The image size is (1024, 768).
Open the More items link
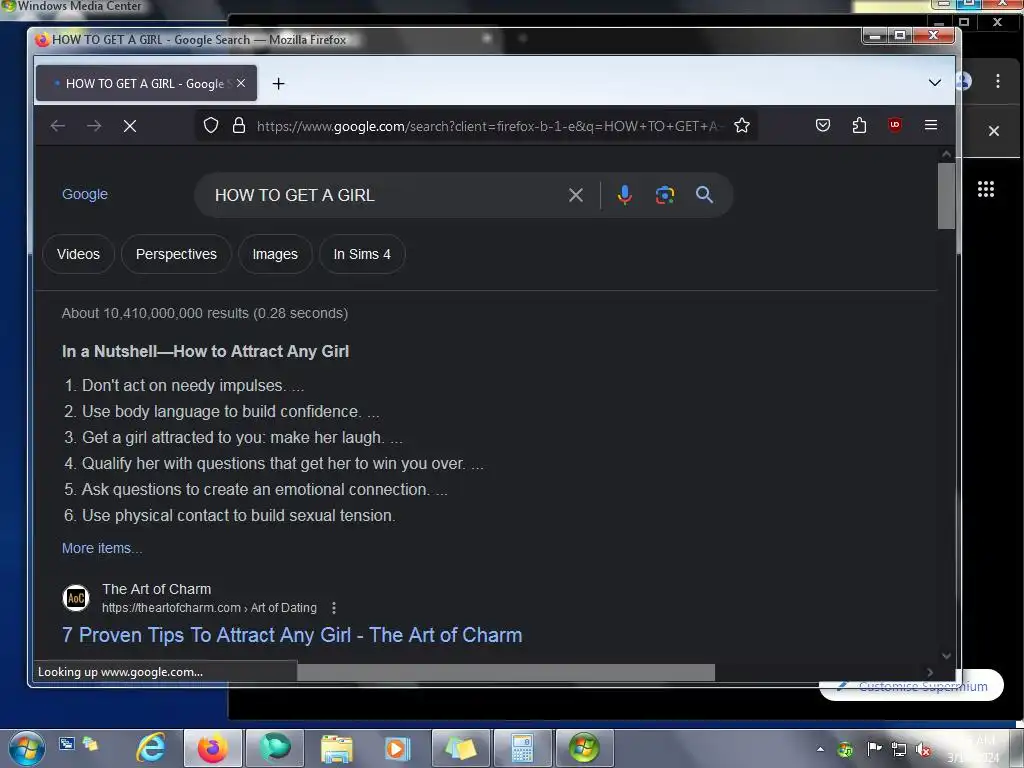coord(102,548)
